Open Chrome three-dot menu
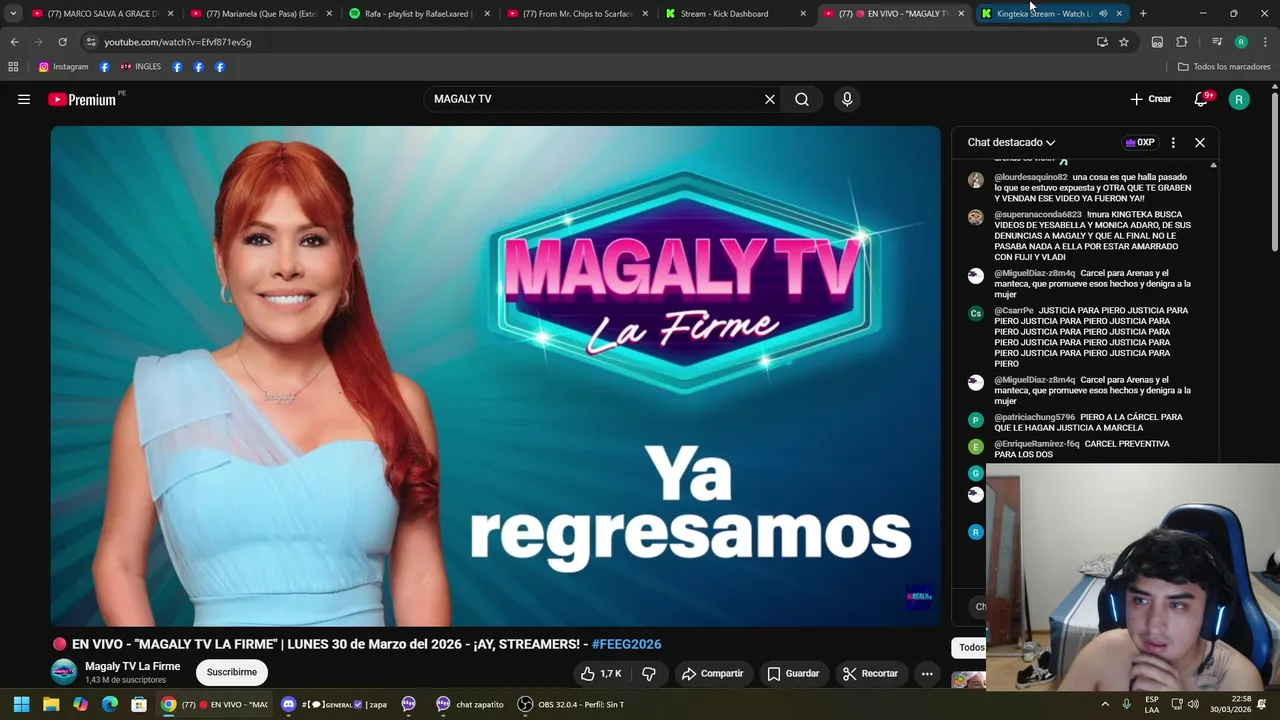Image resolution: width=1280 pixels, height=720 pixels. click(x=1266, y=42)
